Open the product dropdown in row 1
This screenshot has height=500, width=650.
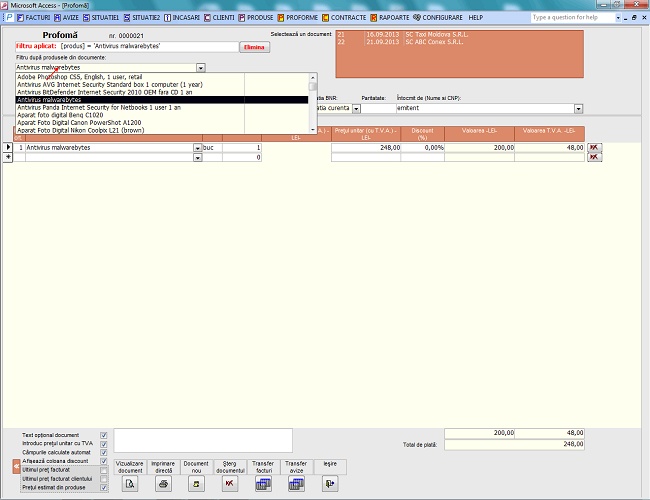pyautogui.click(x=197, y=148)
